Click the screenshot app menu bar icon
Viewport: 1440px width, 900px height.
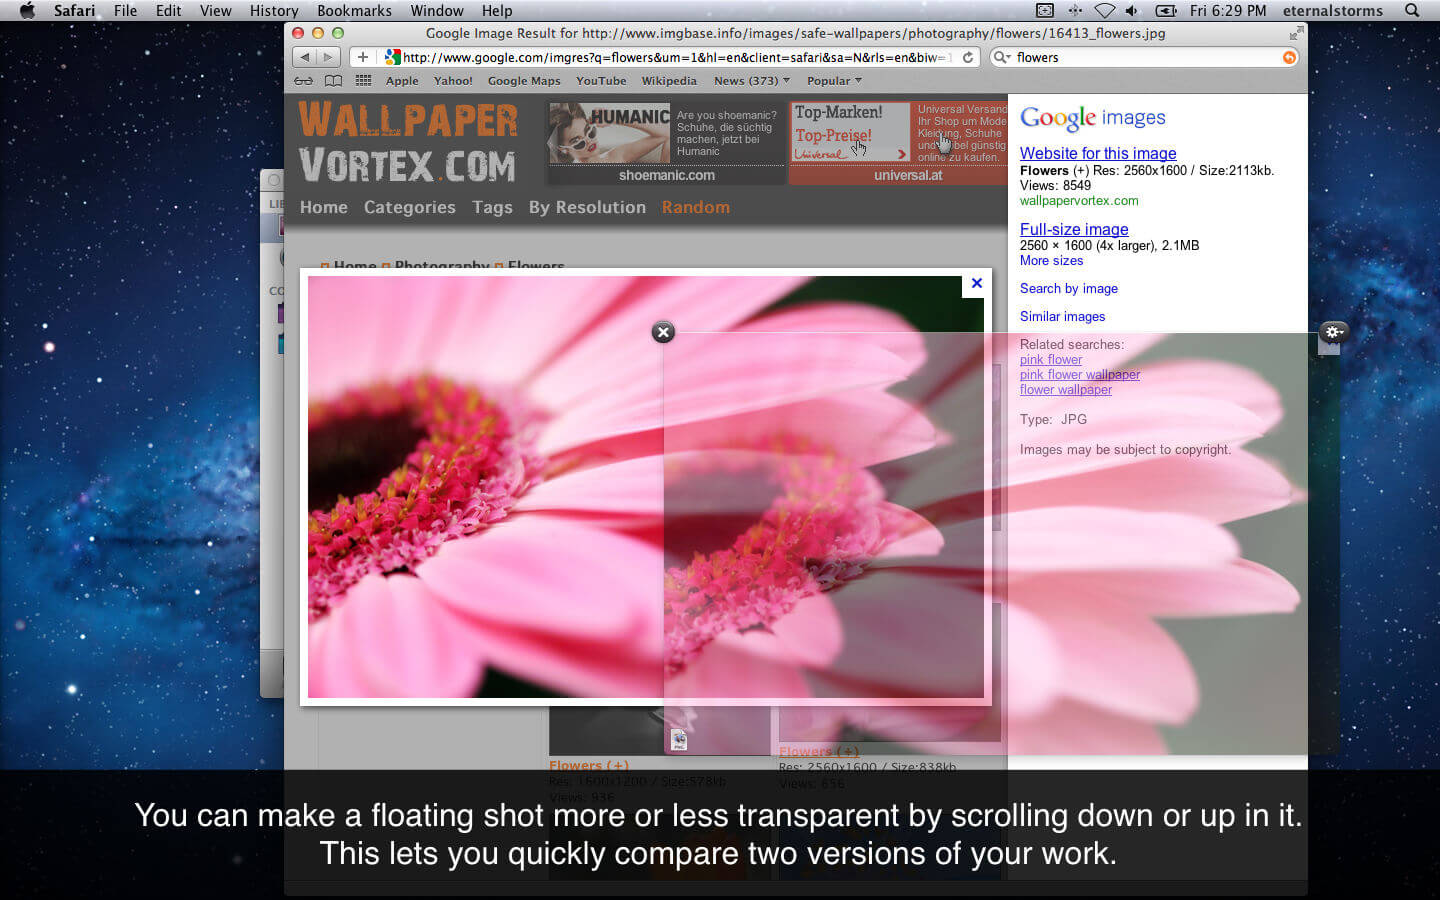1045,11
